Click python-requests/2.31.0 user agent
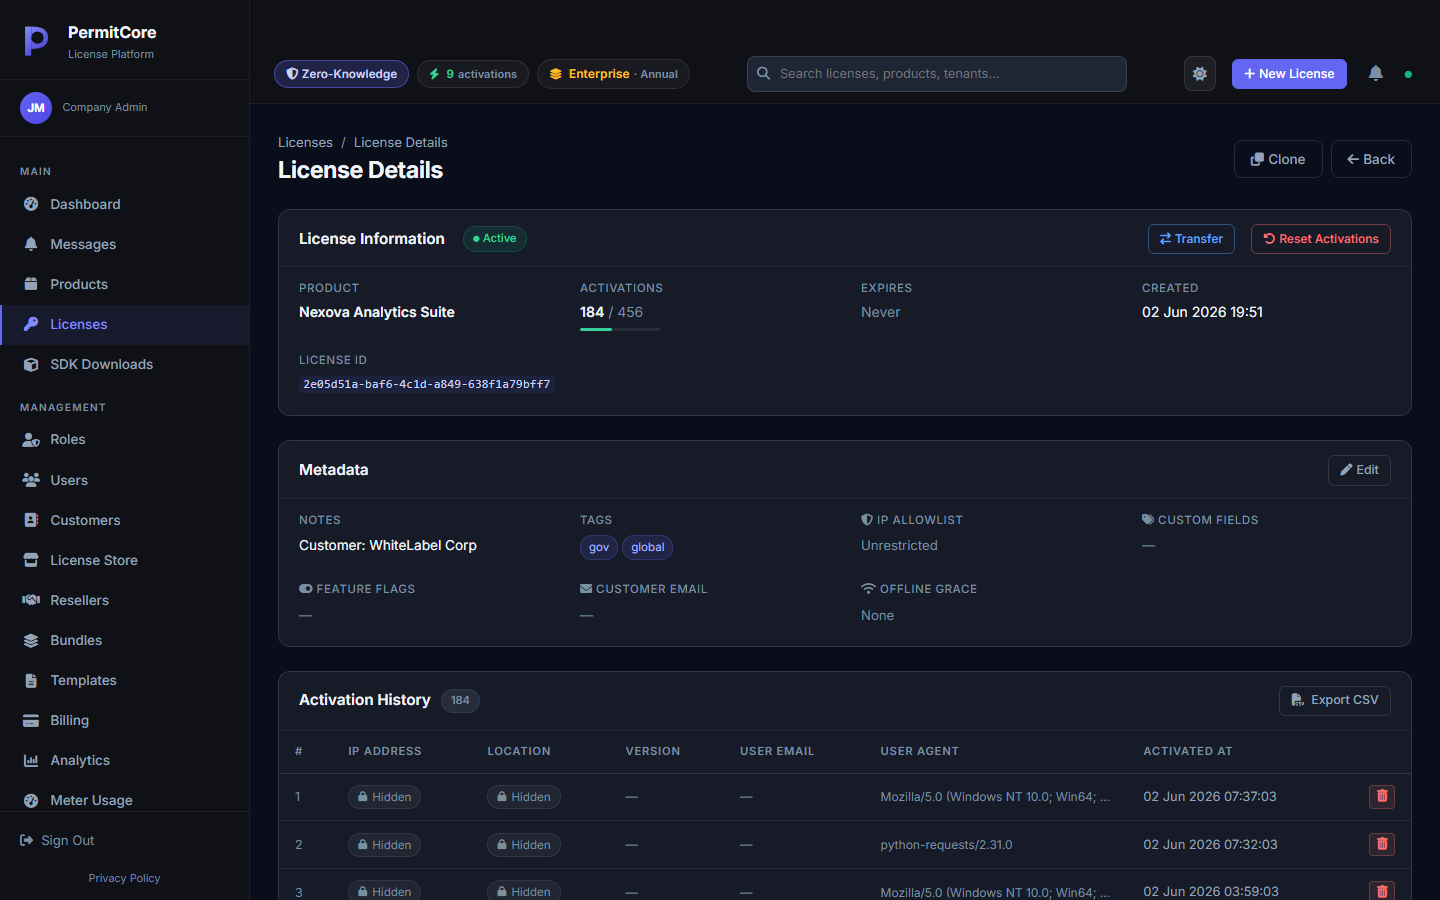 tap(946, 845)
